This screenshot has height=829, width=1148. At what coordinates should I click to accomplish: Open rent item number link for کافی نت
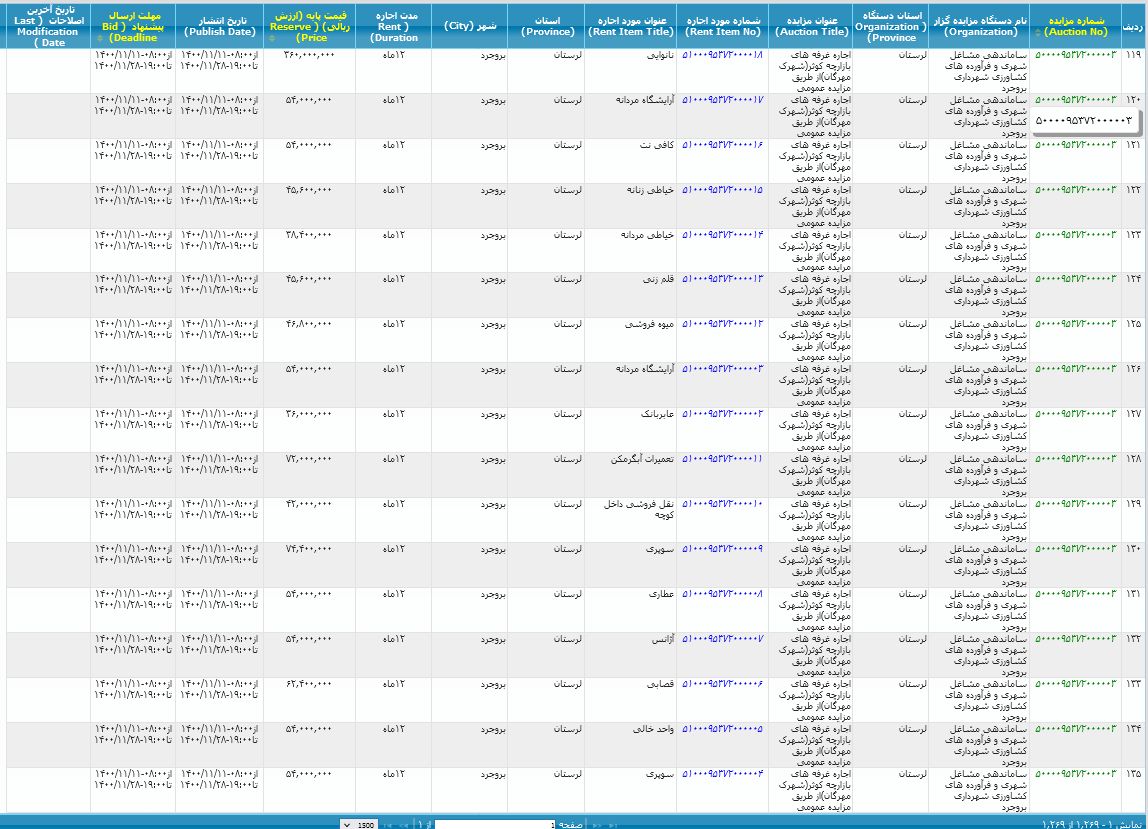722,145
